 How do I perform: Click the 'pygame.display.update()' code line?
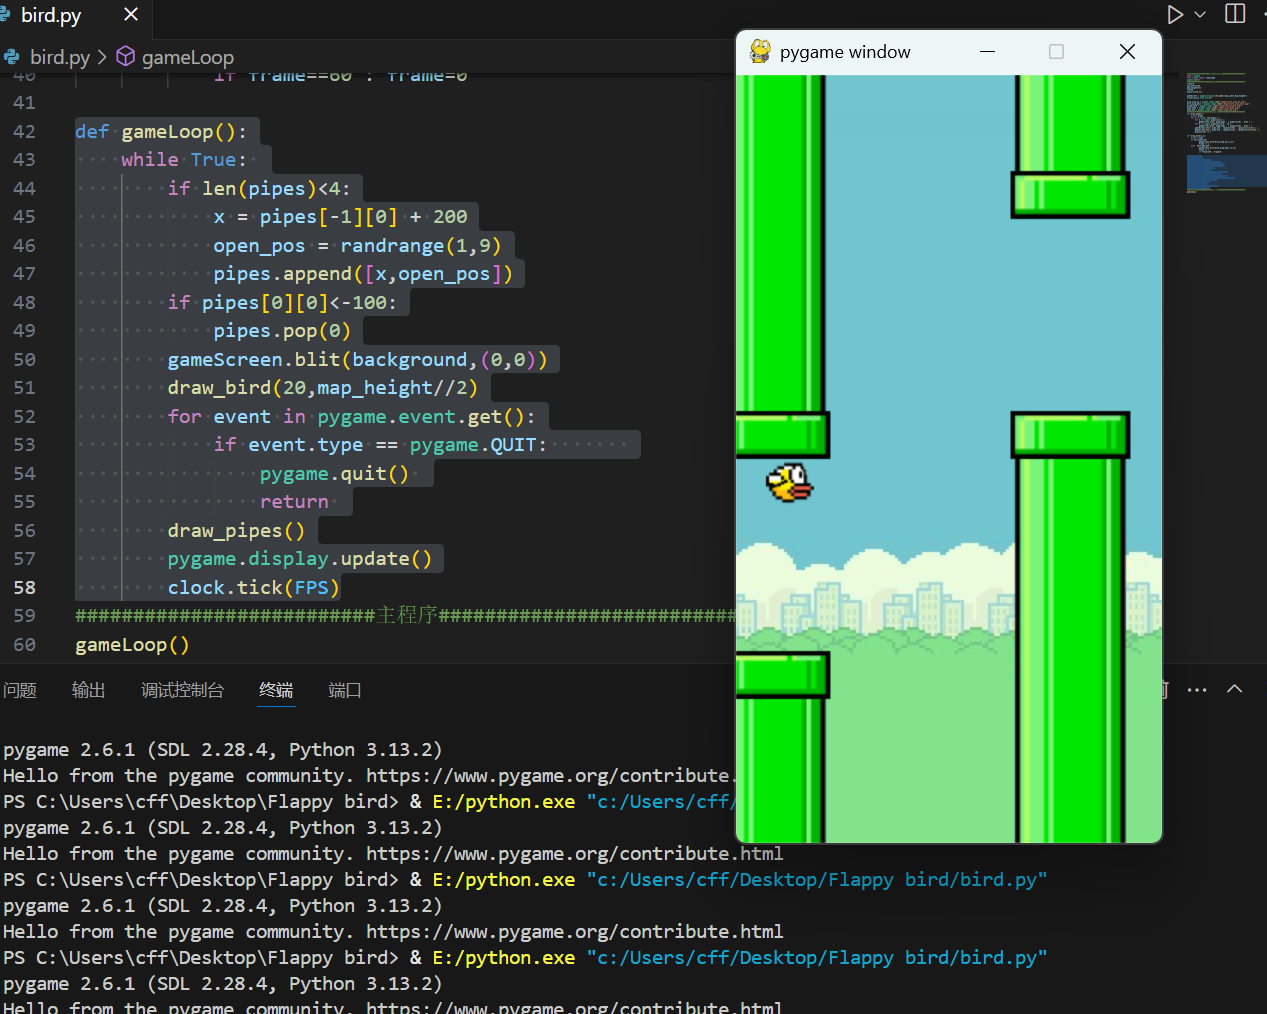pos(300,558)
